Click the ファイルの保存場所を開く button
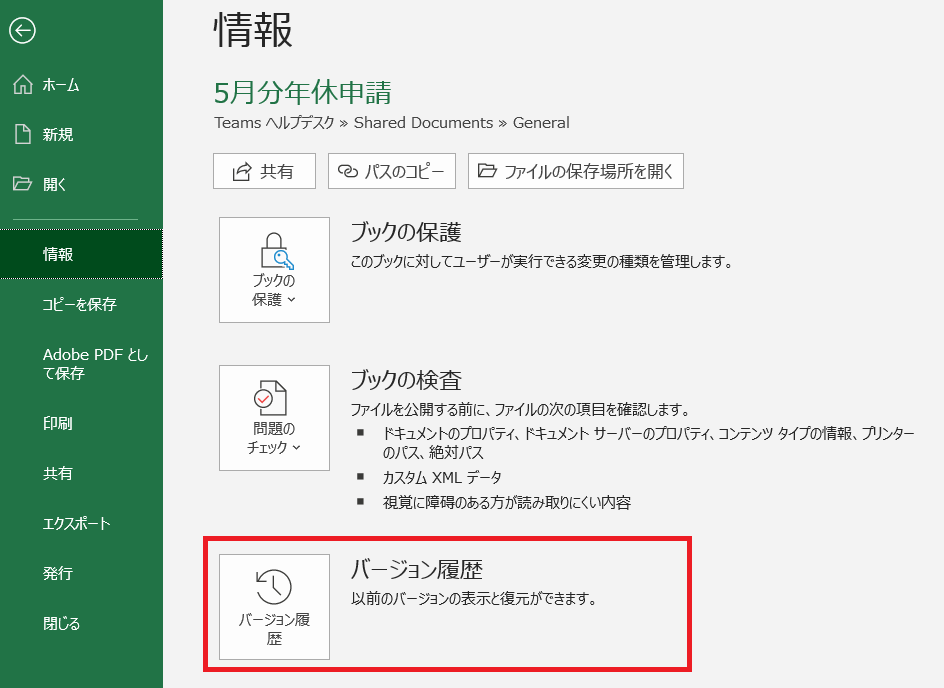Viewport: 944px width, 688px height. (576, 171)
